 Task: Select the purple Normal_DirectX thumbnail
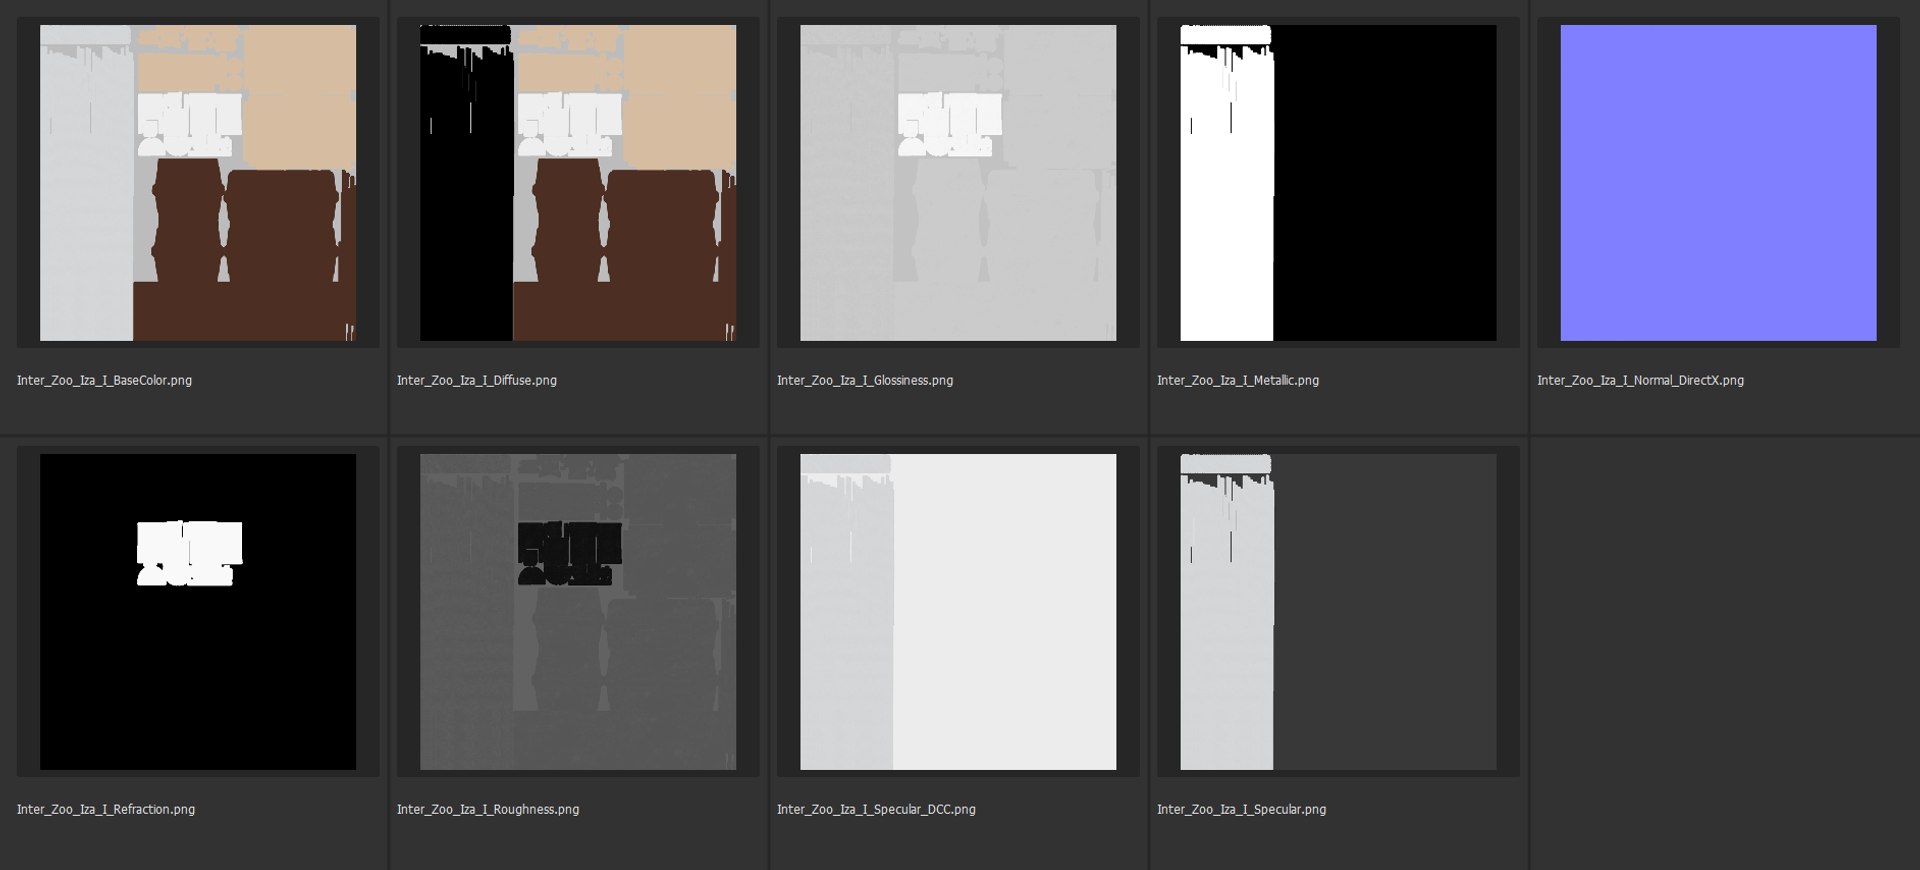tap(1718, 183)
